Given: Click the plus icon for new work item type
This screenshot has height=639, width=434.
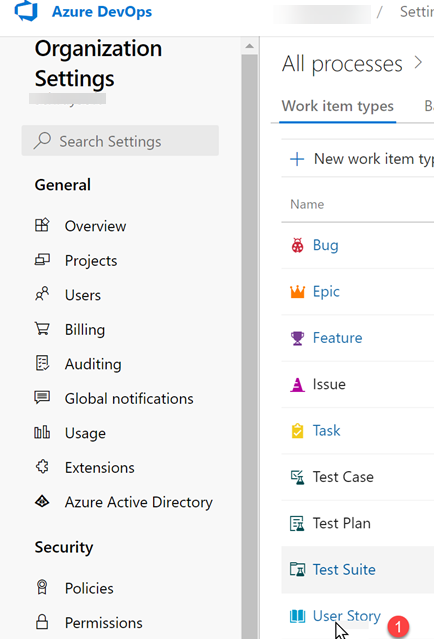Looking at the screenshot, I should click(x=297, y=159).
